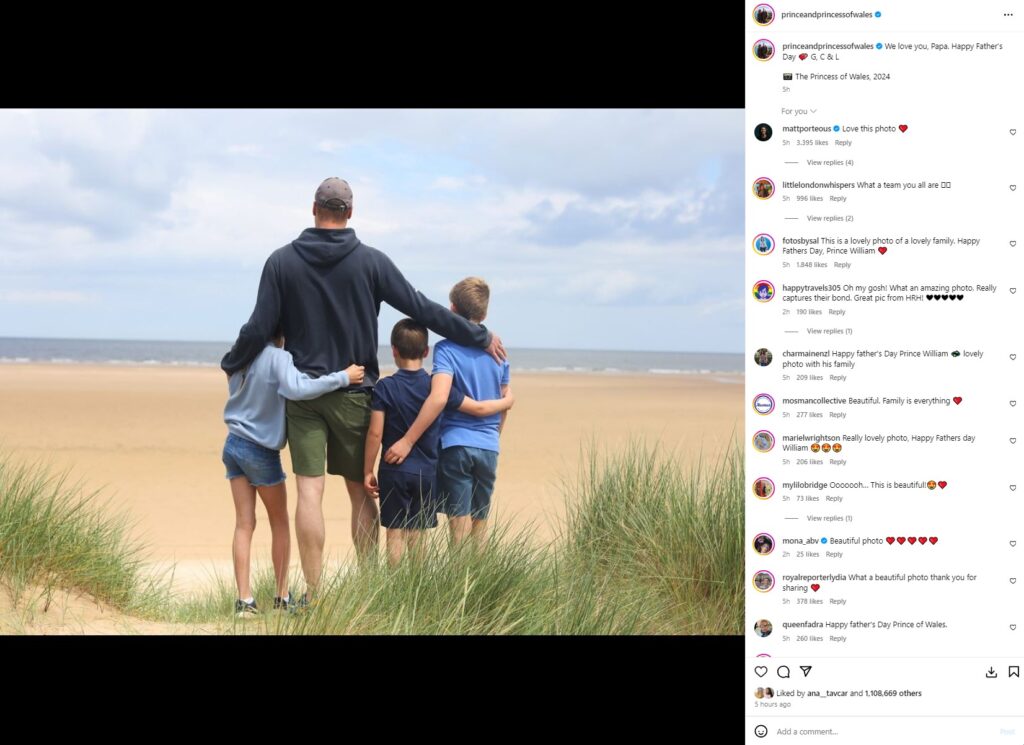
Task: Reply to royalreporterlydia comment
Action: coord(837,601)
